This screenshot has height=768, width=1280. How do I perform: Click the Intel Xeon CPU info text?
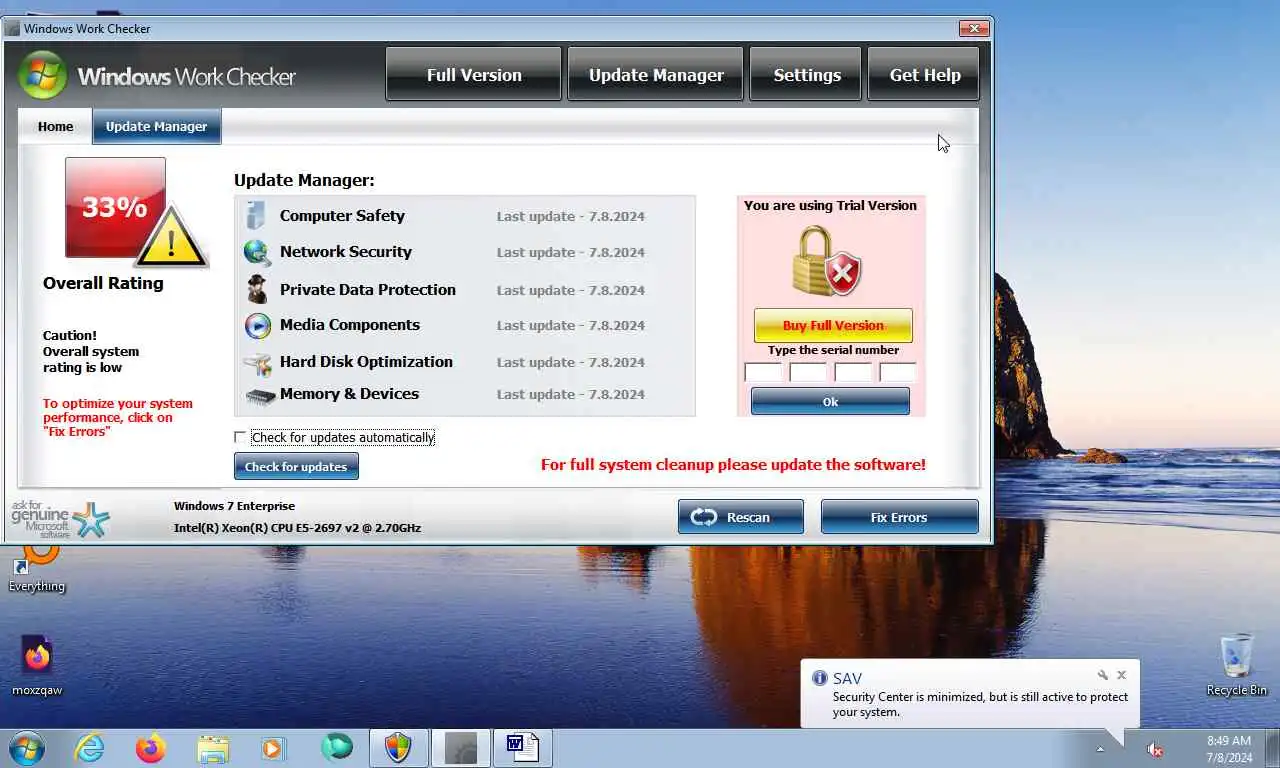tap(297, 528)
